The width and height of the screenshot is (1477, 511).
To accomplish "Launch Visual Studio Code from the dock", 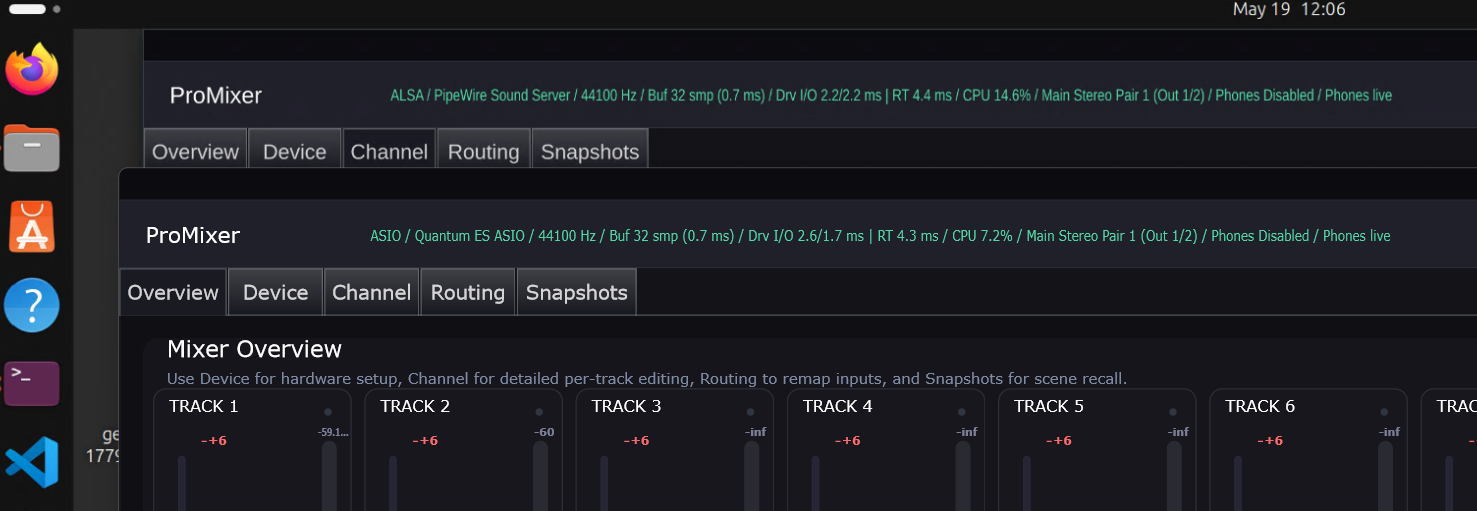I will [x=32, y=462].
